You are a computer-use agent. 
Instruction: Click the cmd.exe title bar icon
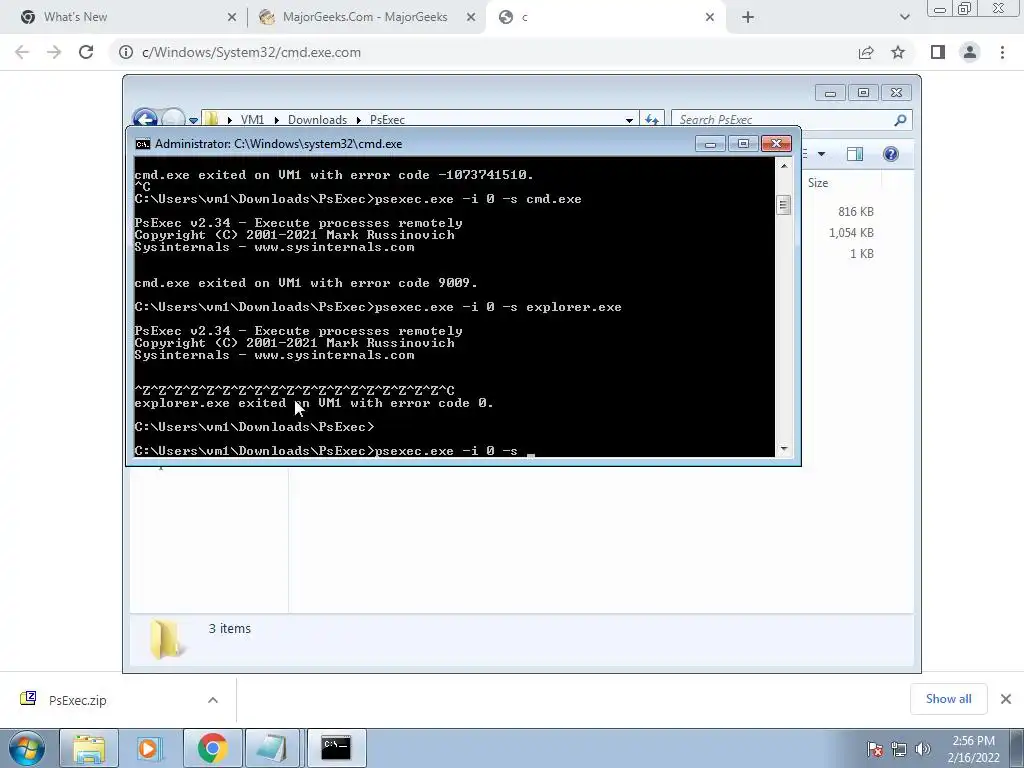click(x=142, y=144)
